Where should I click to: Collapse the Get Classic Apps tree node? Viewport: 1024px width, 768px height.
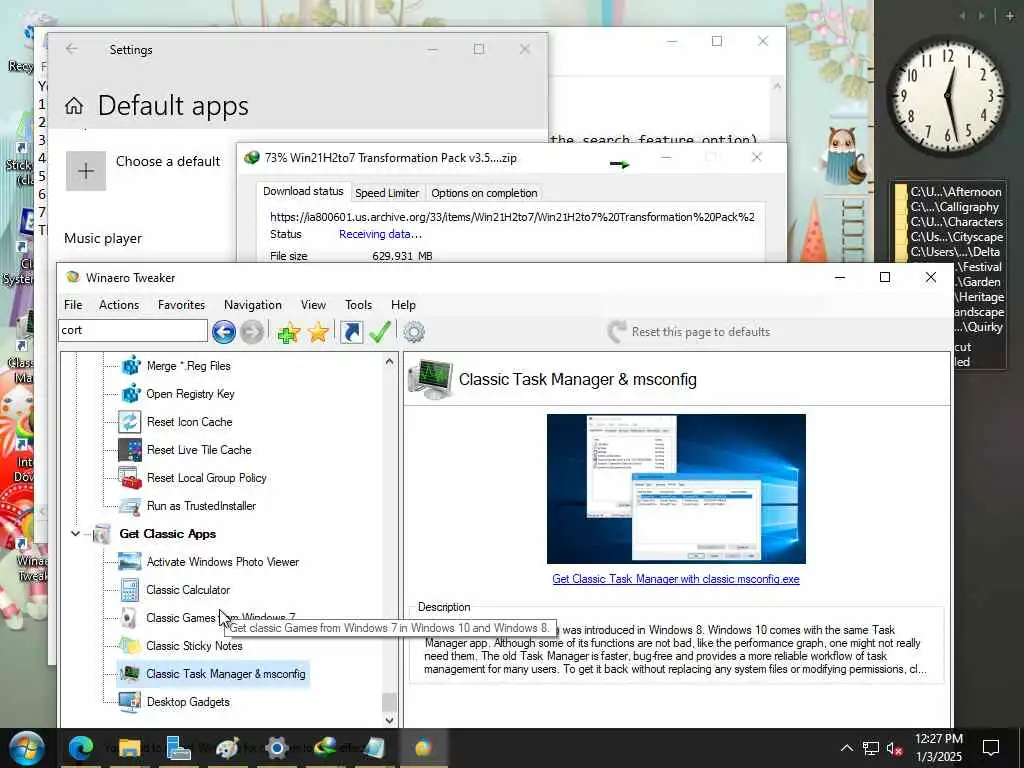click(75, 534)
